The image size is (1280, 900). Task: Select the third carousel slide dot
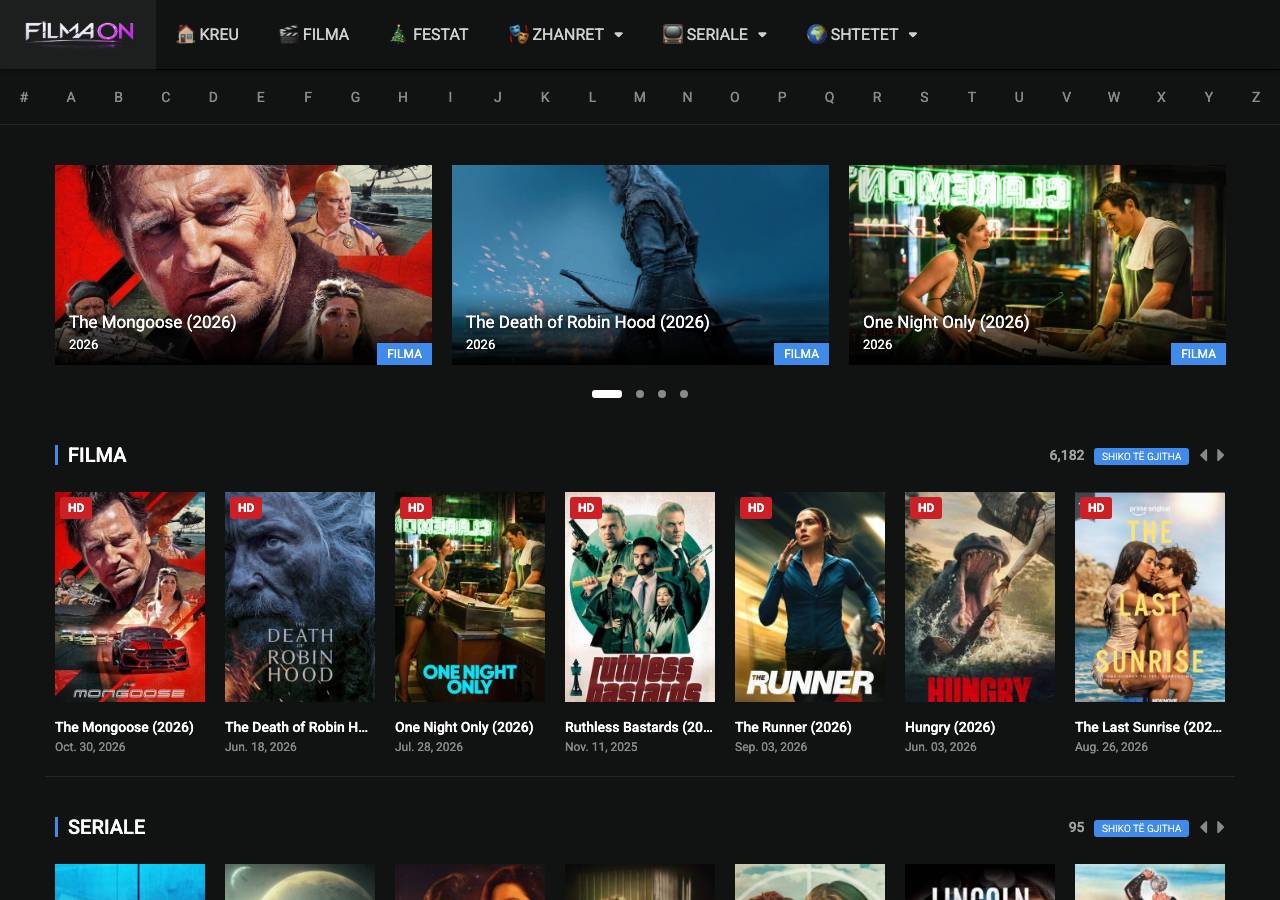point(662,394)
